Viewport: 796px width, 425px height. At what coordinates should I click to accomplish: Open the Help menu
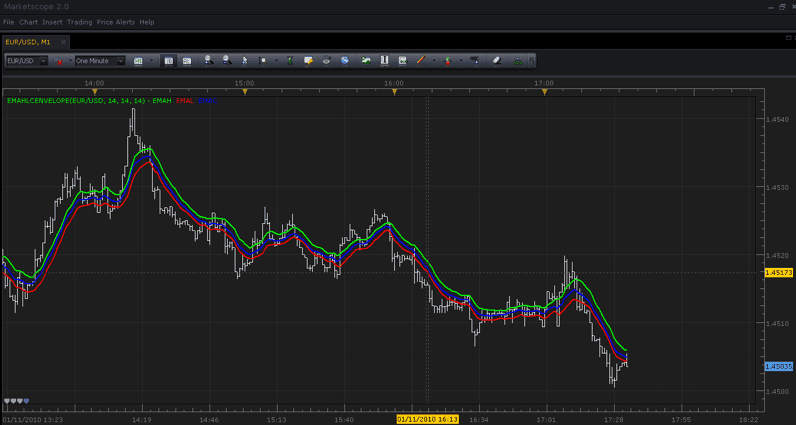pos(147,22)
